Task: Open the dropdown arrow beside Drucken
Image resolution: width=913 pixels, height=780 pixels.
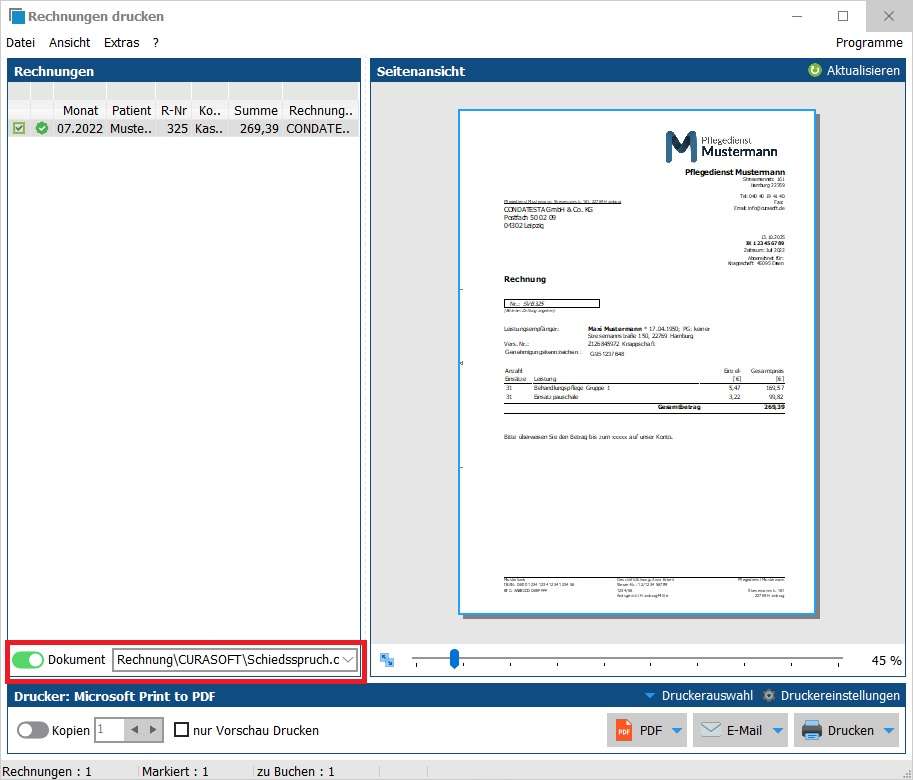Action: [889, 730]
